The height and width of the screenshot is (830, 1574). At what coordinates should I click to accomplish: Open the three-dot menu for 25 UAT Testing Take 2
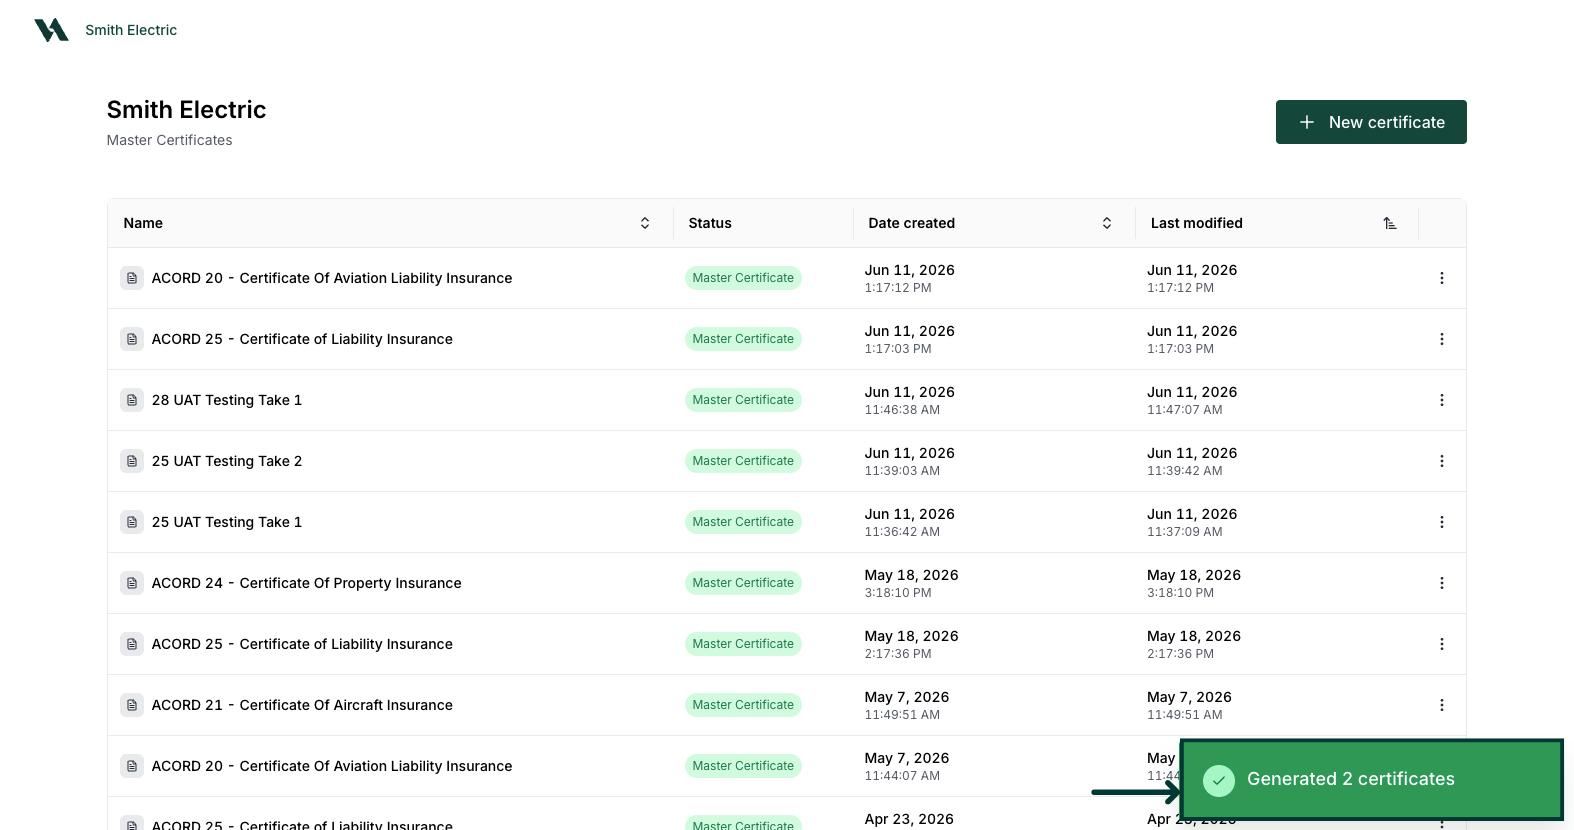(x=1442, y=461)
